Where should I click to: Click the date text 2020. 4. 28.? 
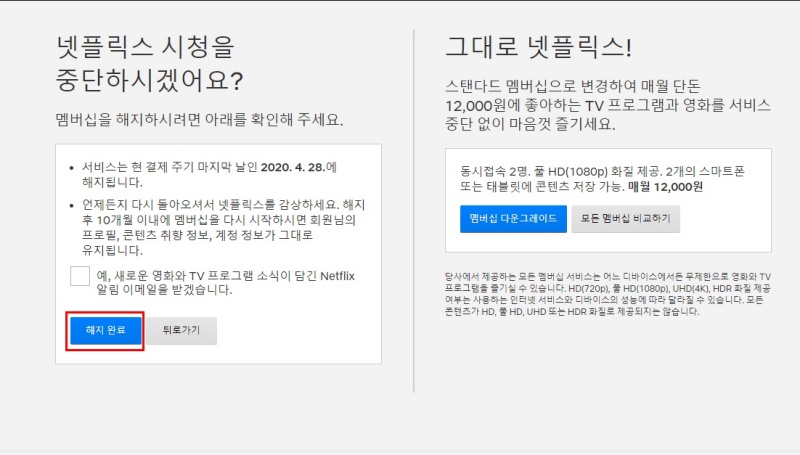point(293,167)
